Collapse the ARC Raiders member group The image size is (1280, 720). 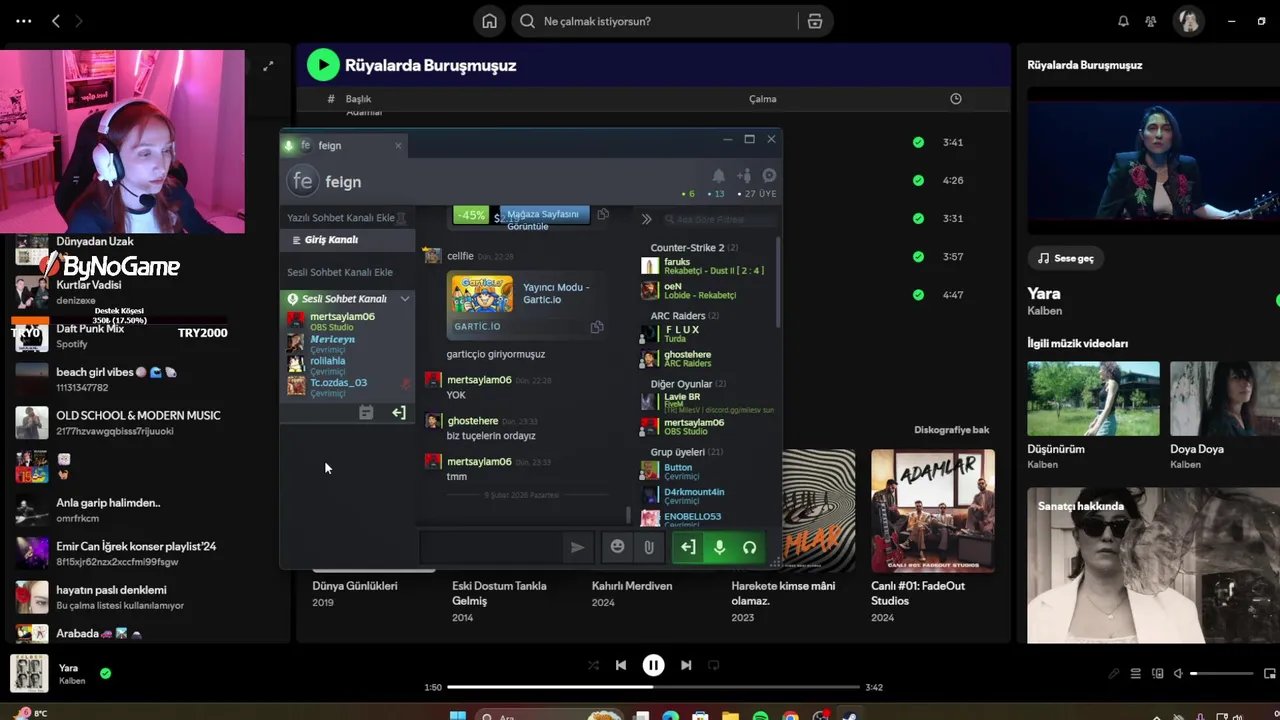684,316
